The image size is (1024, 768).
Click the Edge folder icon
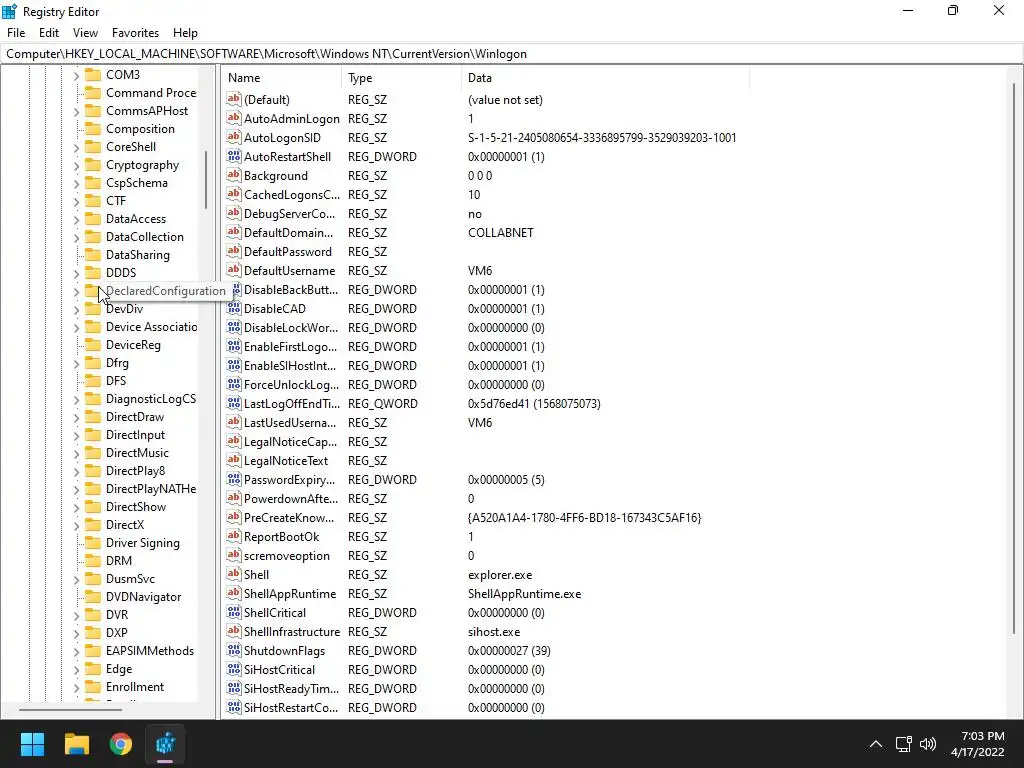click(x=93, y=668)
